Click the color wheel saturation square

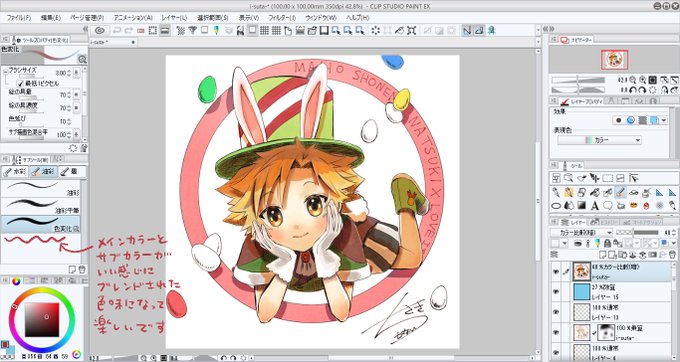[x=42, y=320]
